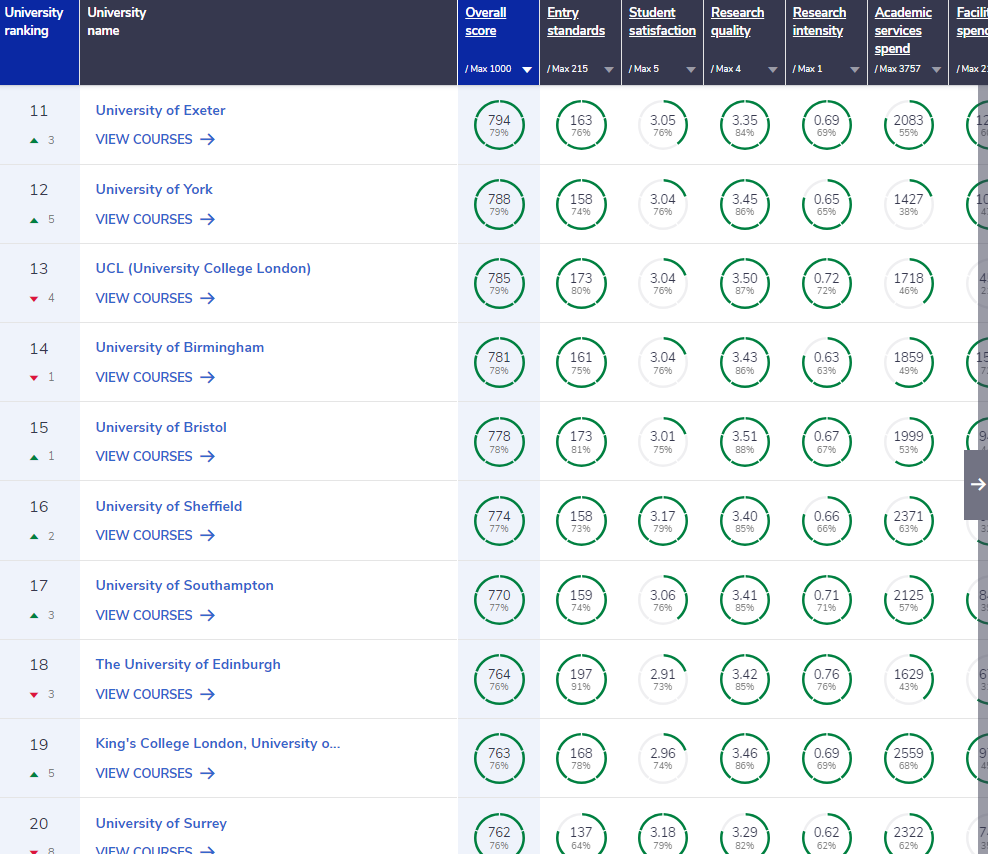View courses for University of Bristol
The width and height of the screenshot is (988, 854).
pyautogui.click(x=155, y=456)
